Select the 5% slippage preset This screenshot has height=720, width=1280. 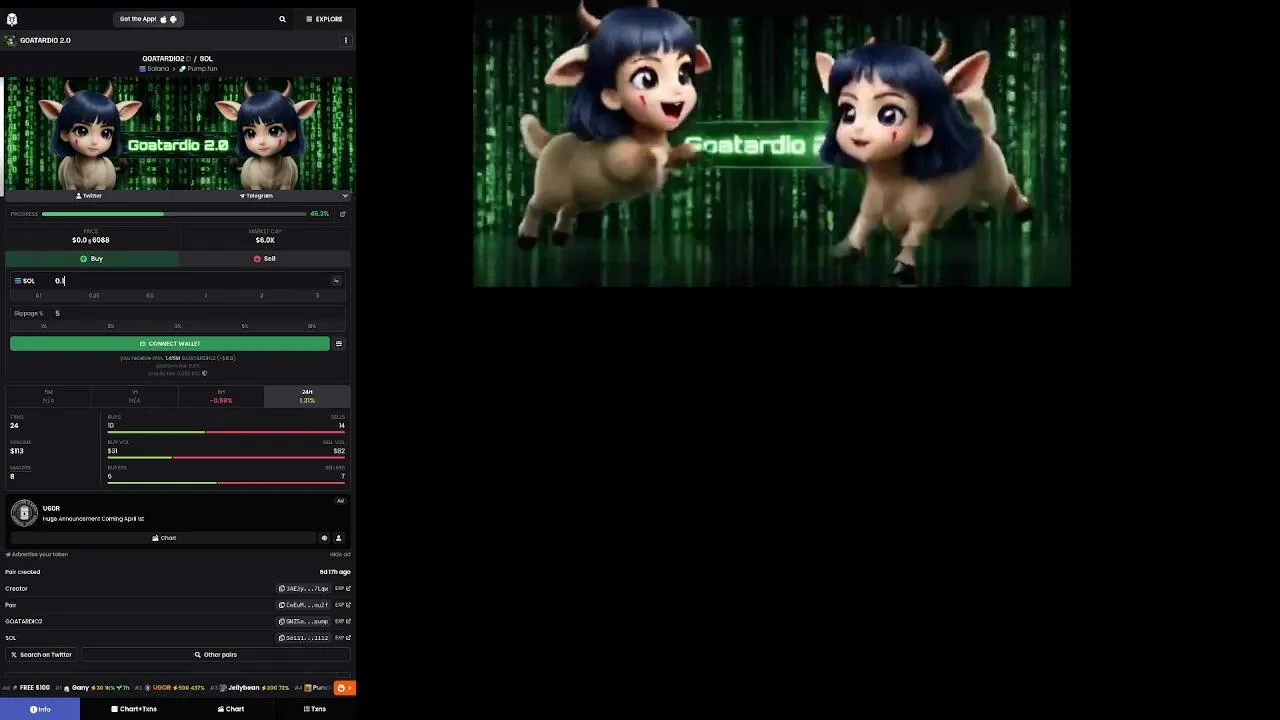[245, 326]
